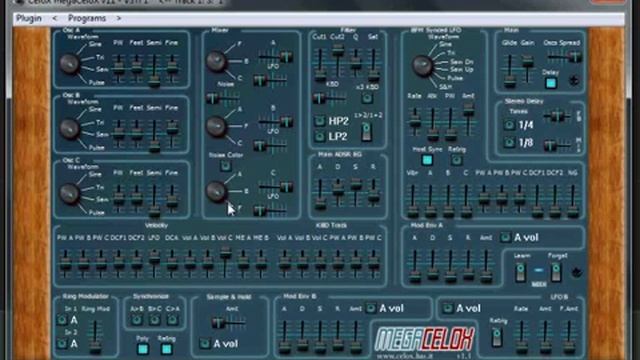The image size is (640, 360).
Task: Click the Mixer Noise level slider
Action: point(222,98)
